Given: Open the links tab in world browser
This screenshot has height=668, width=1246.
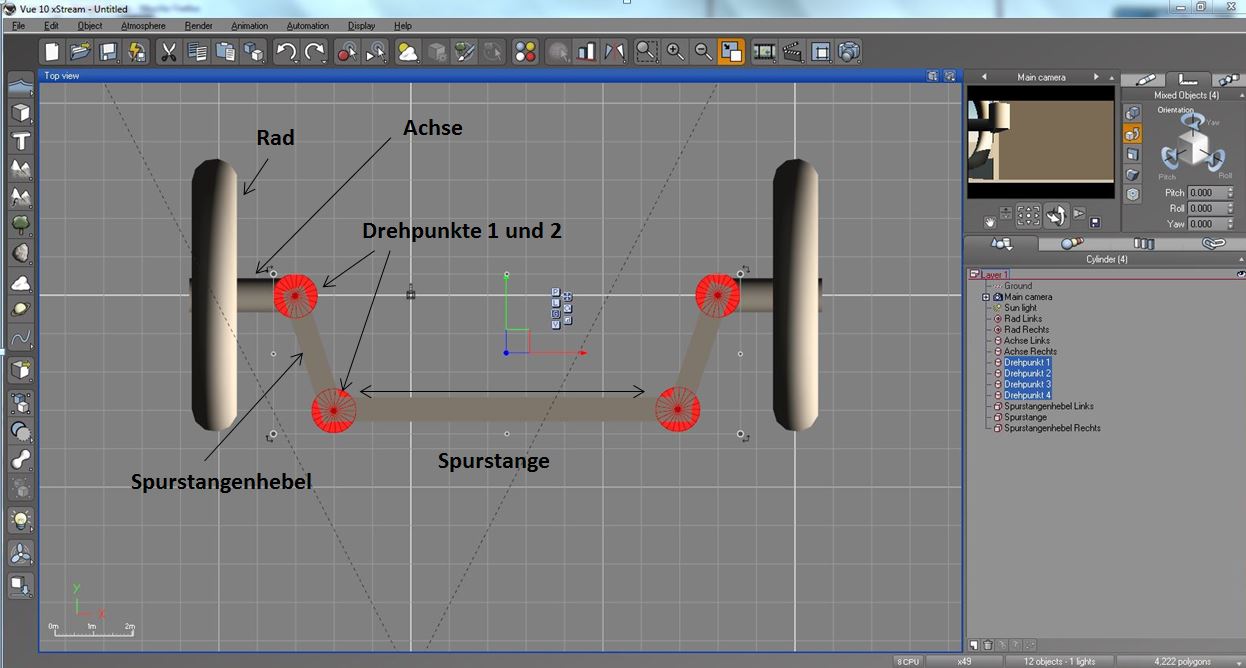Looking at the screenshot, I should [1212, 243].
